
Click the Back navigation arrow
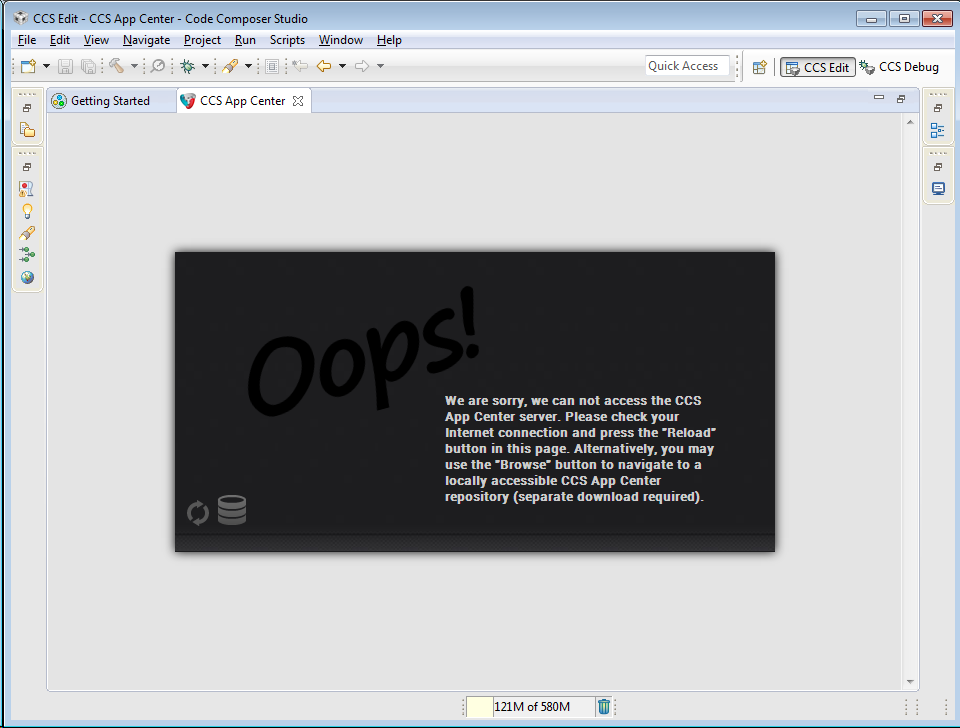click(324, 66)
